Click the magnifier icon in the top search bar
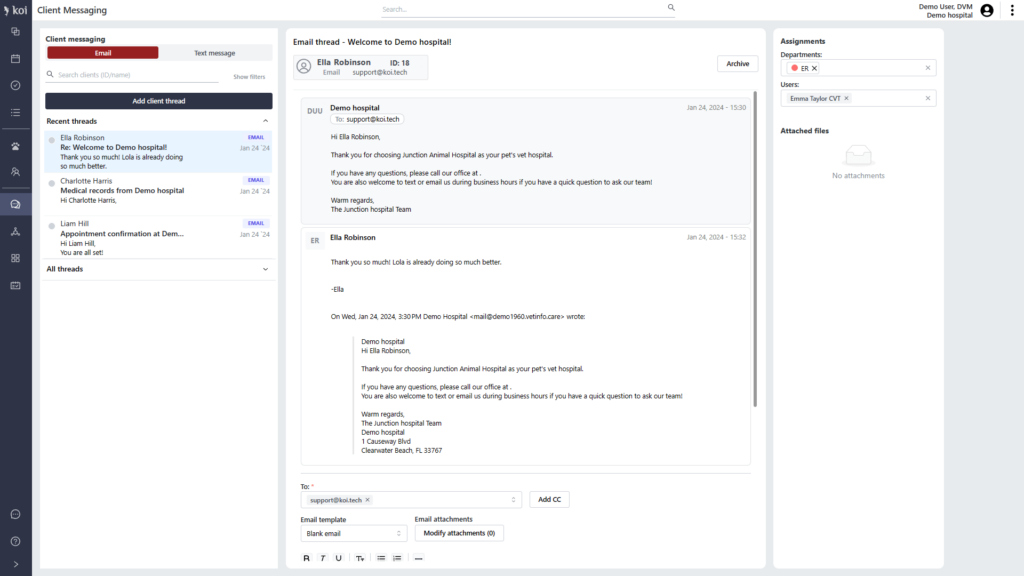This screenshot has width=1024, height=576. click(670, 8)
